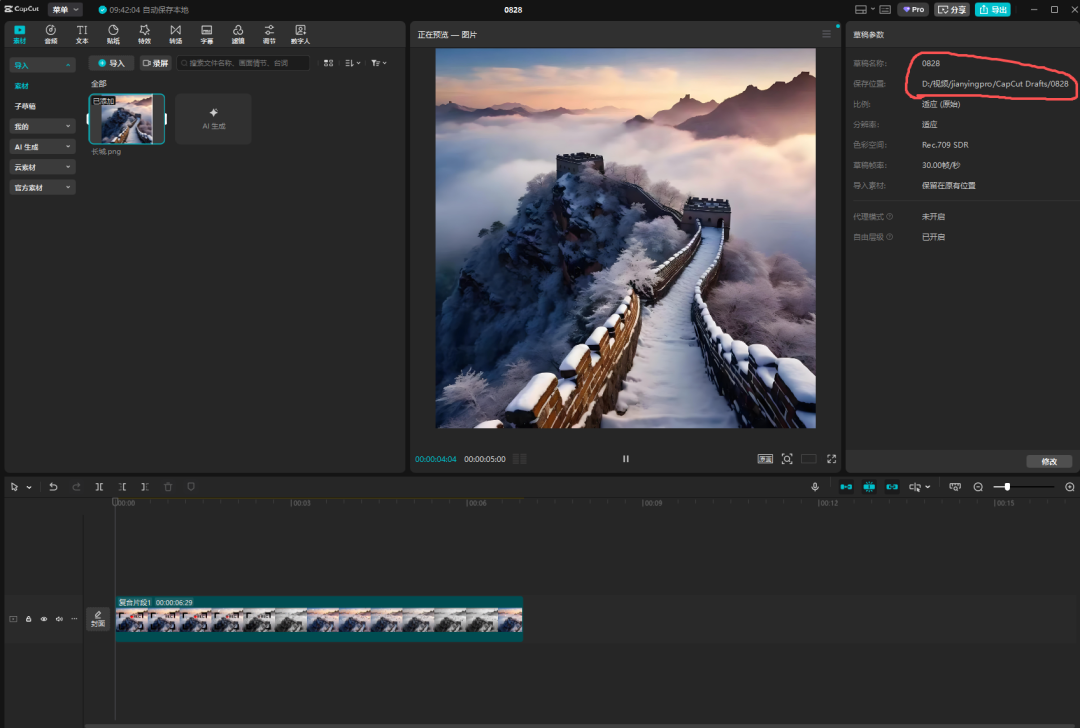The width and height of the screenshot is (1080, 728).
Task: Open the 菜单 dropdown in the title bar
Action: point(65,9)
